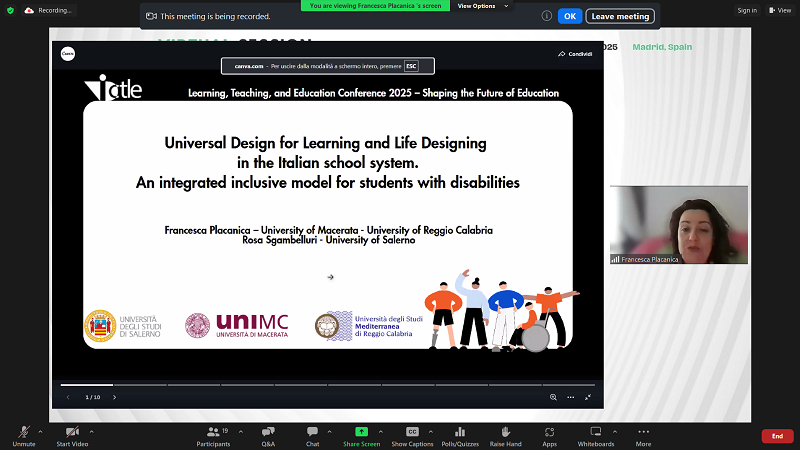Open the View menu at top right
800x450 pixels.
click(x=777, y=10)
